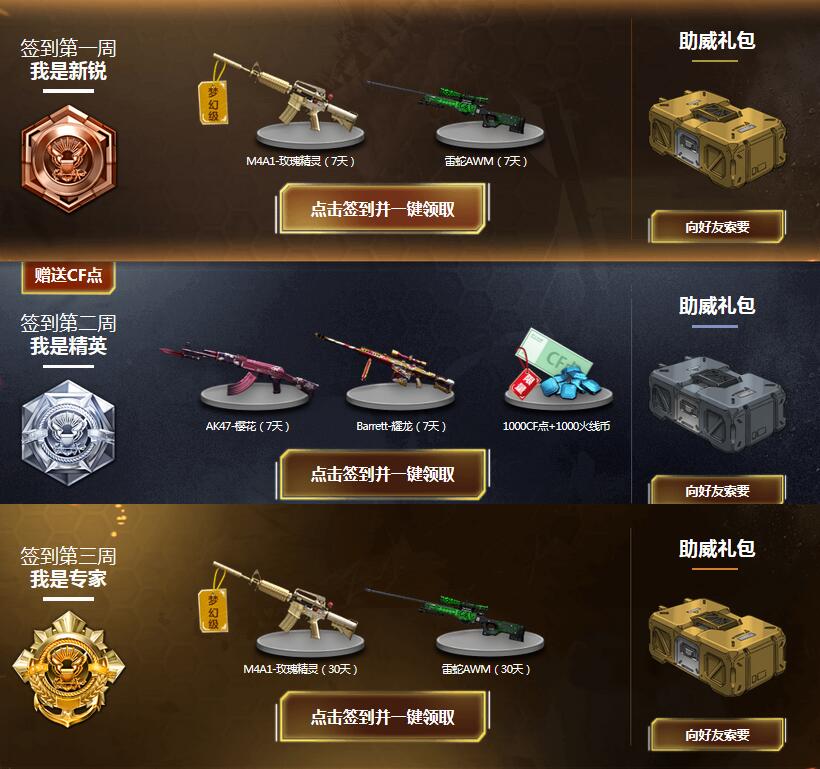Click the 赠送CF点 red label tag
Screen dimensions: 820x769
69,275
